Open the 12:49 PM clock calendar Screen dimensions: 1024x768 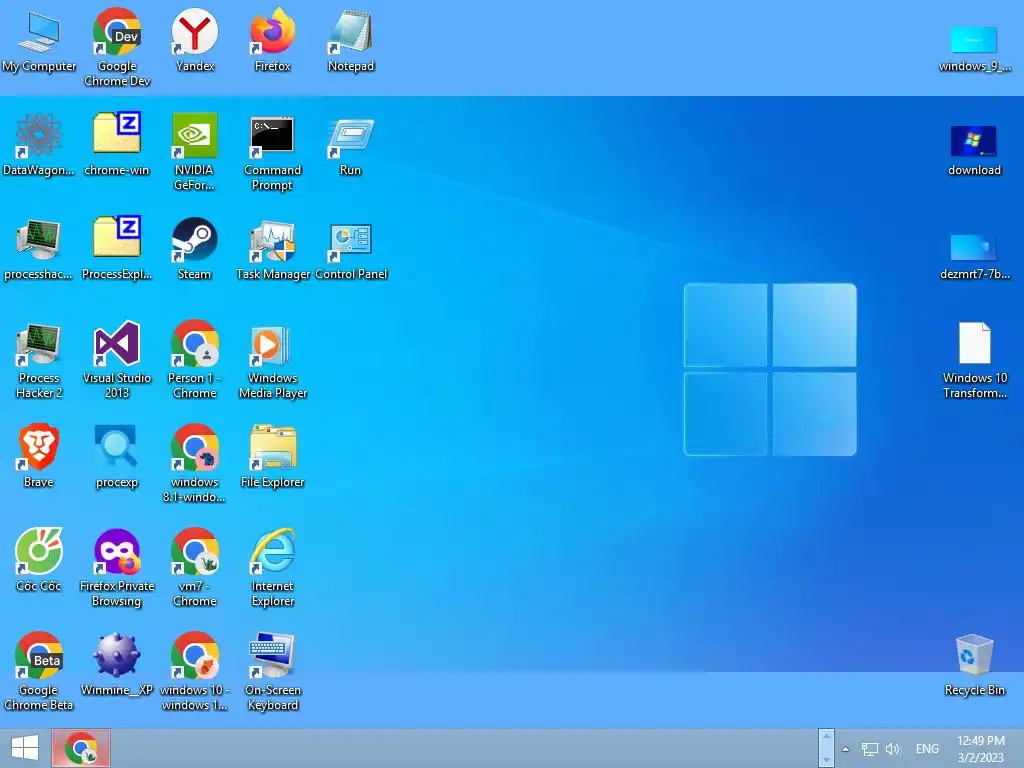pyautogui.click(x=980, y=749)
